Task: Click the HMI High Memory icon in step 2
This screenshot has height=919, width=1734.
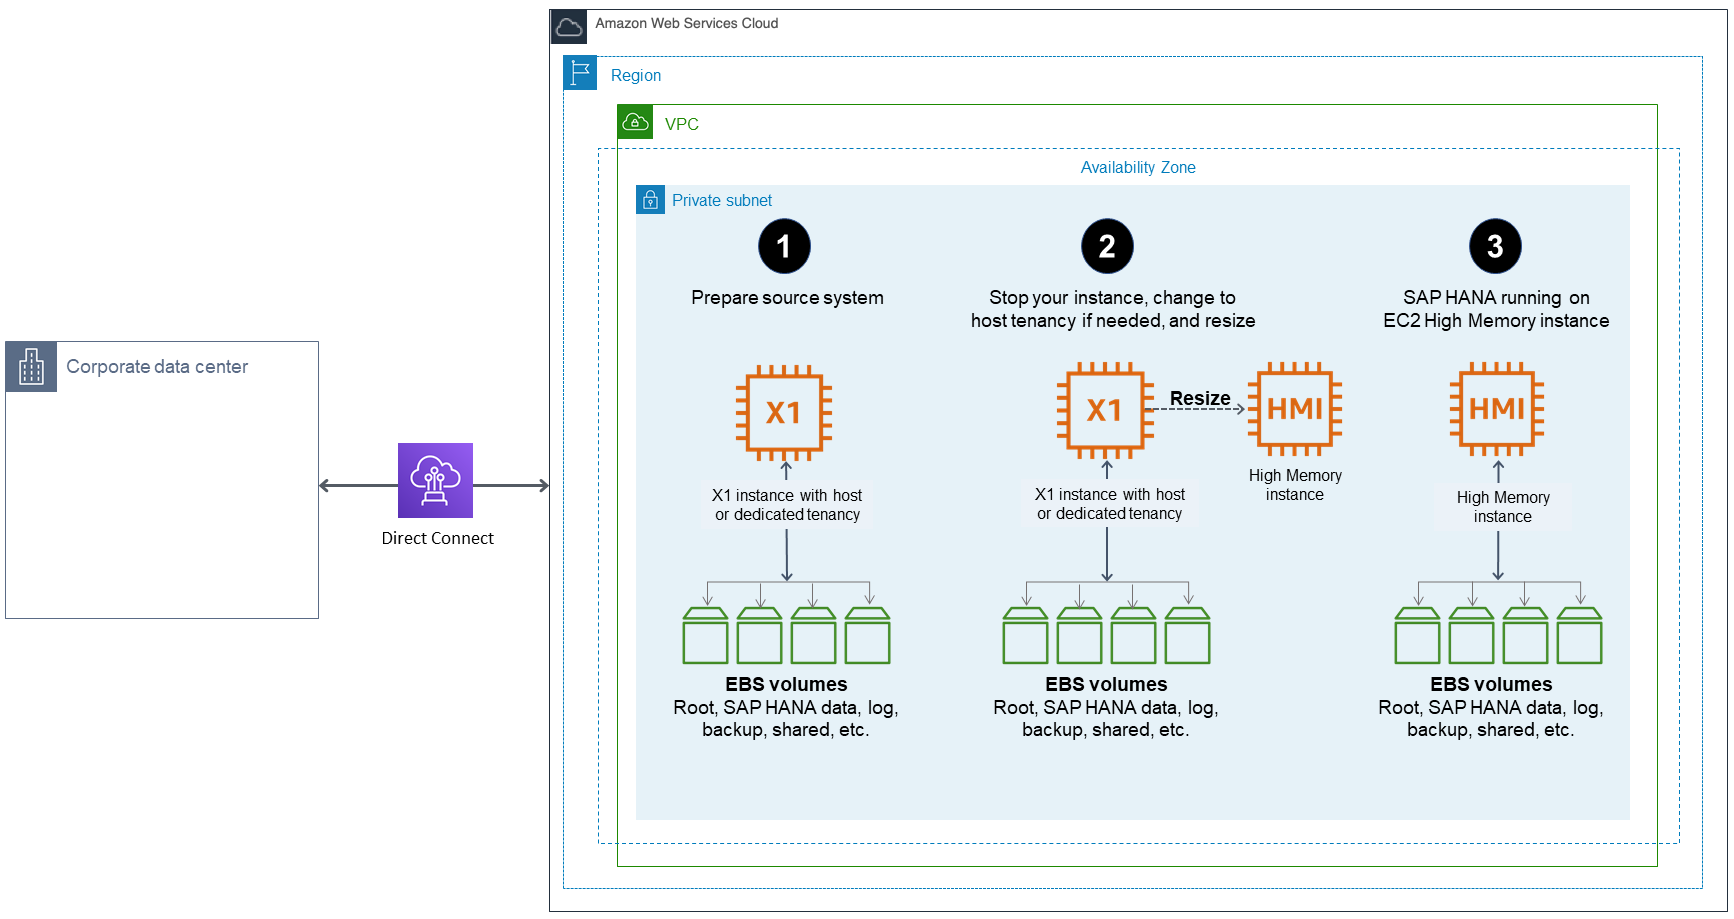Action: click(x=1295, y=410)
